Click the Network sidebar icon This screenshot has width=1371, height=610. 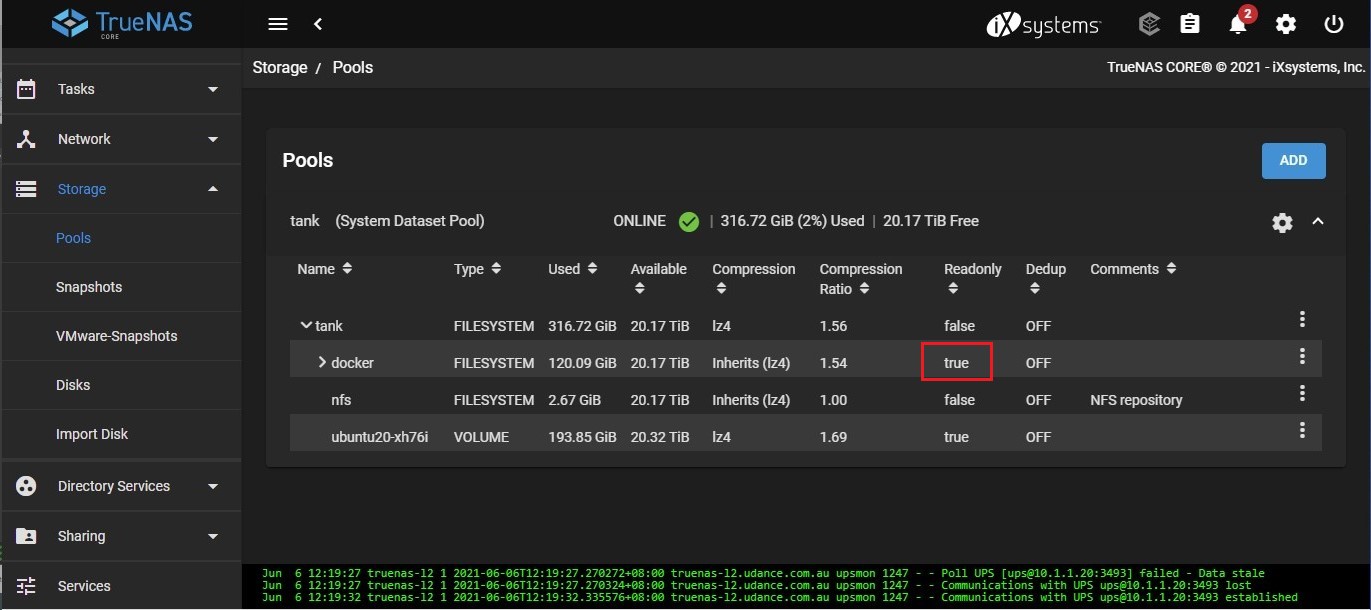coord(27,139)
